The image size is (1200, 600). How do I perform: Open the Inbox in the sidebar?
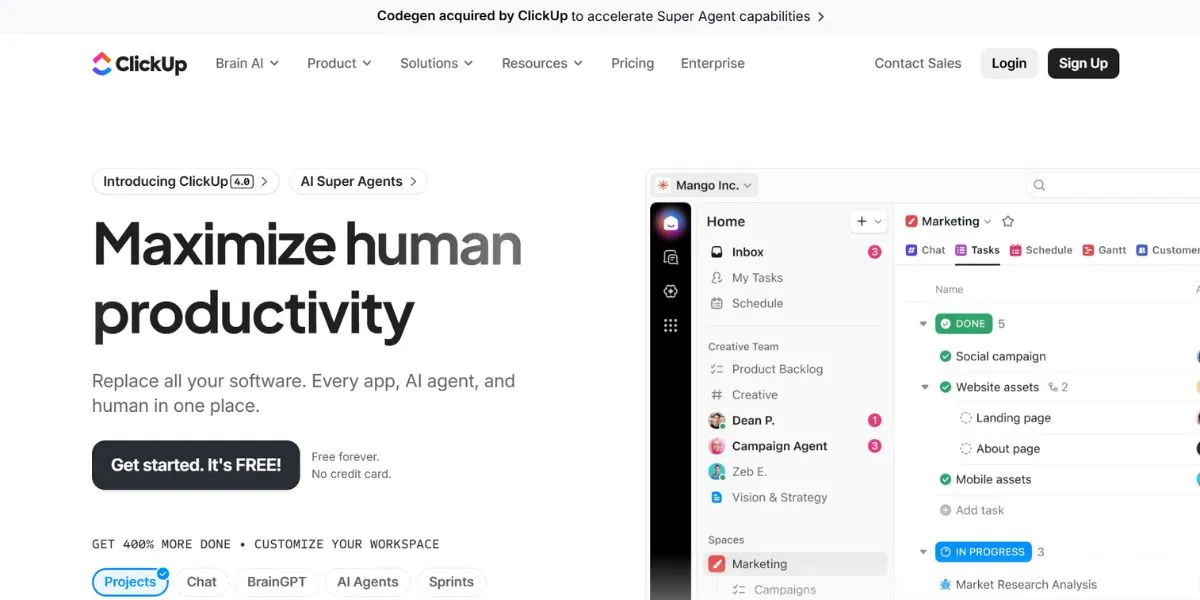click(x=747, y=251)
